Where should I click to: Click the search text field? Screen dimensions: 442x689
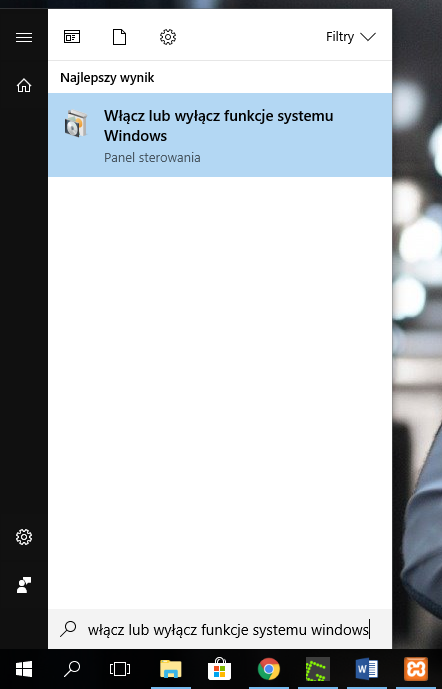[220, 629]
